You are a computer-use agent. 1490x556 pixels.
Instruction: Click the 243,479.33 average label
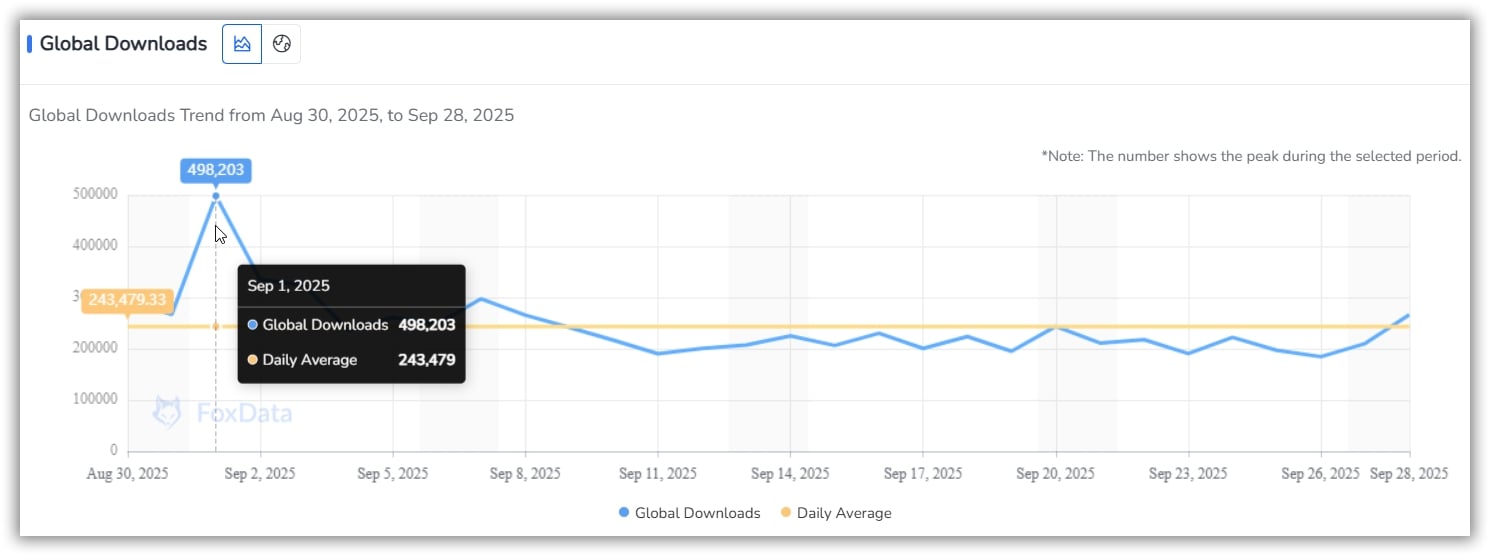click(128, 300)
